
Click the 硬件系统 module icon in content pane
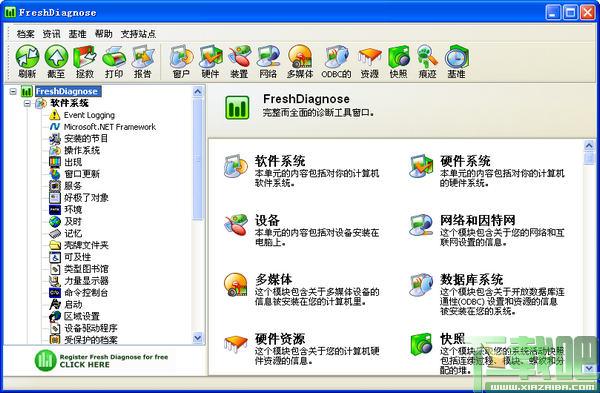click(421, 166)
